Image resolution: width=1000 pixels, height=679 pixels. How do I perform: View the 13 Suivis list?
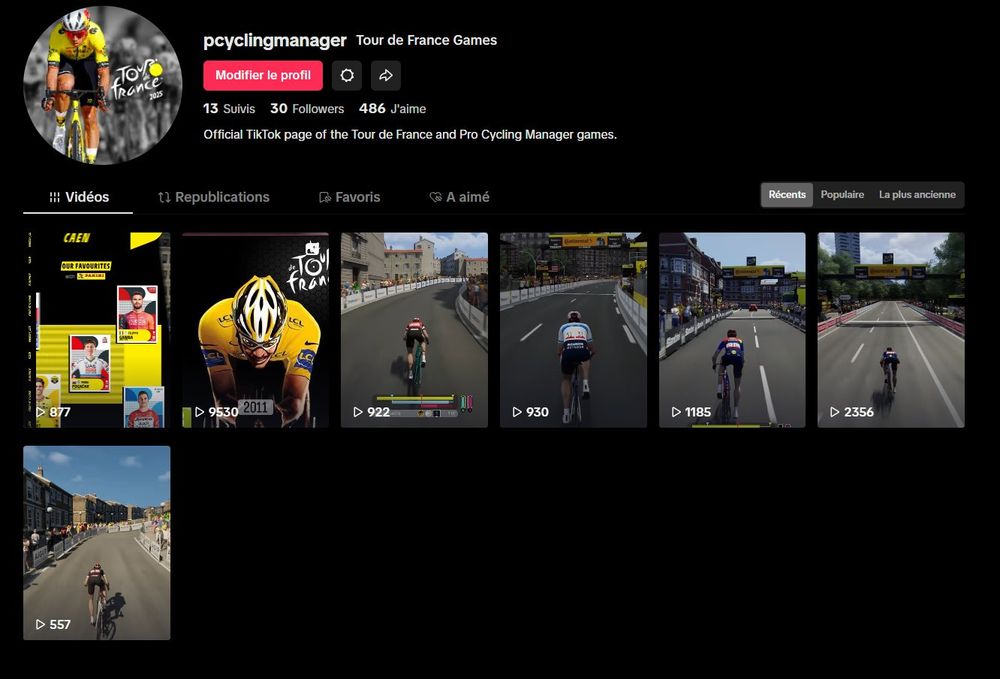click(229, 108)
